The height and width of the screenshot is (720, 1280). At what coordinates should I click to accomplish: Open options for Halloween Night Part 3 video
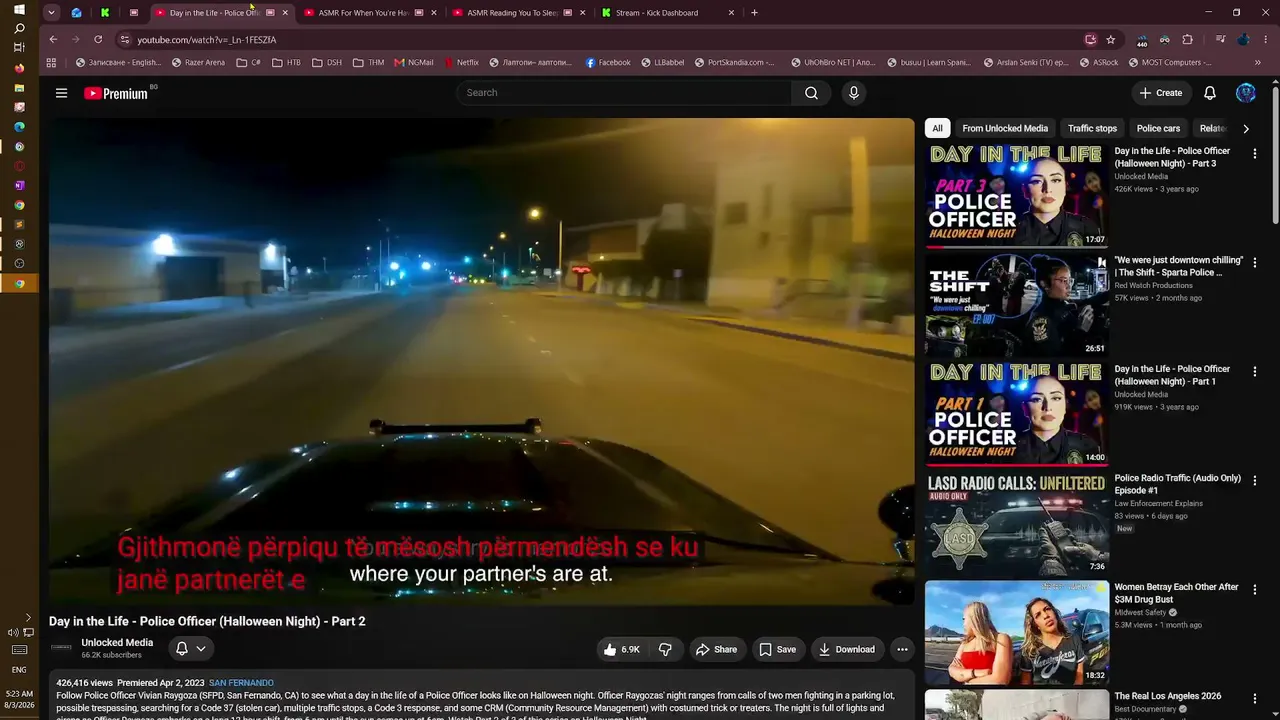point(1255,154)
